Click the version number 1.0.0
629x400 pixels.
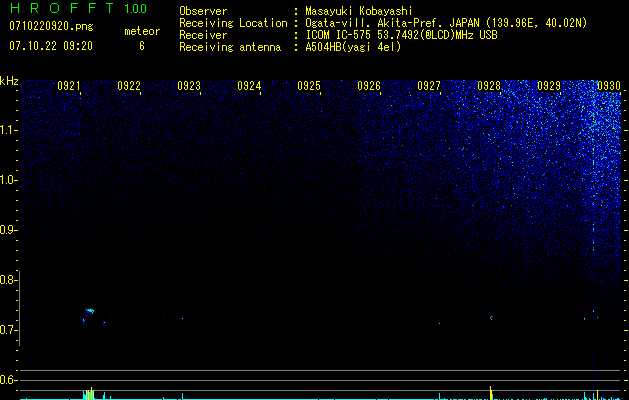pos(135,9)
